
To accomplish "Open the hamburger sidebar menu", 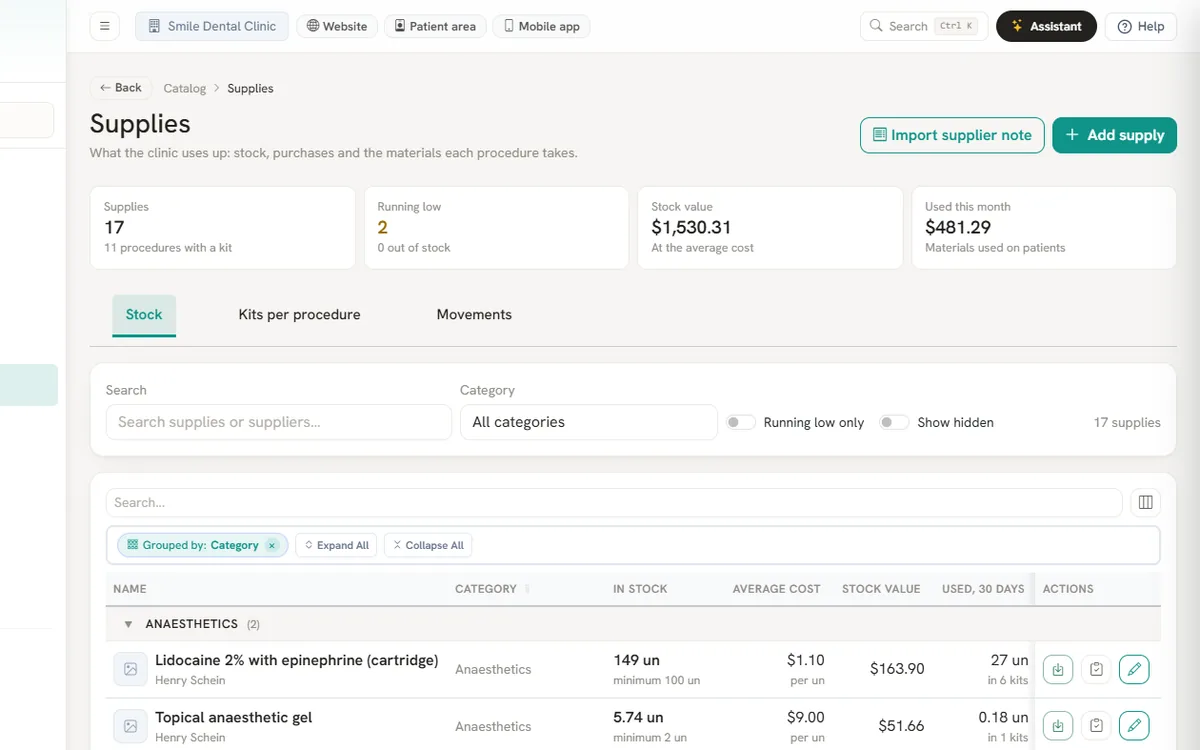I will 105,26.
